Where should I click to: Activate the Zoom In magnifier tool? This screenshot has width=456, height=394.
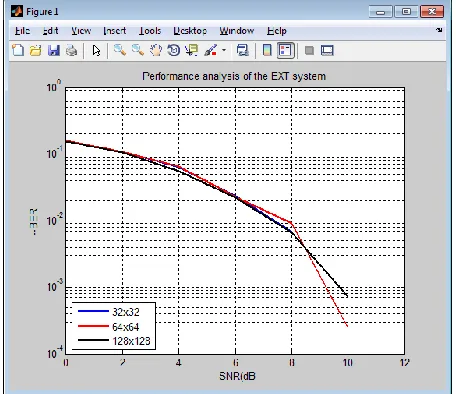tap(120, 50)
